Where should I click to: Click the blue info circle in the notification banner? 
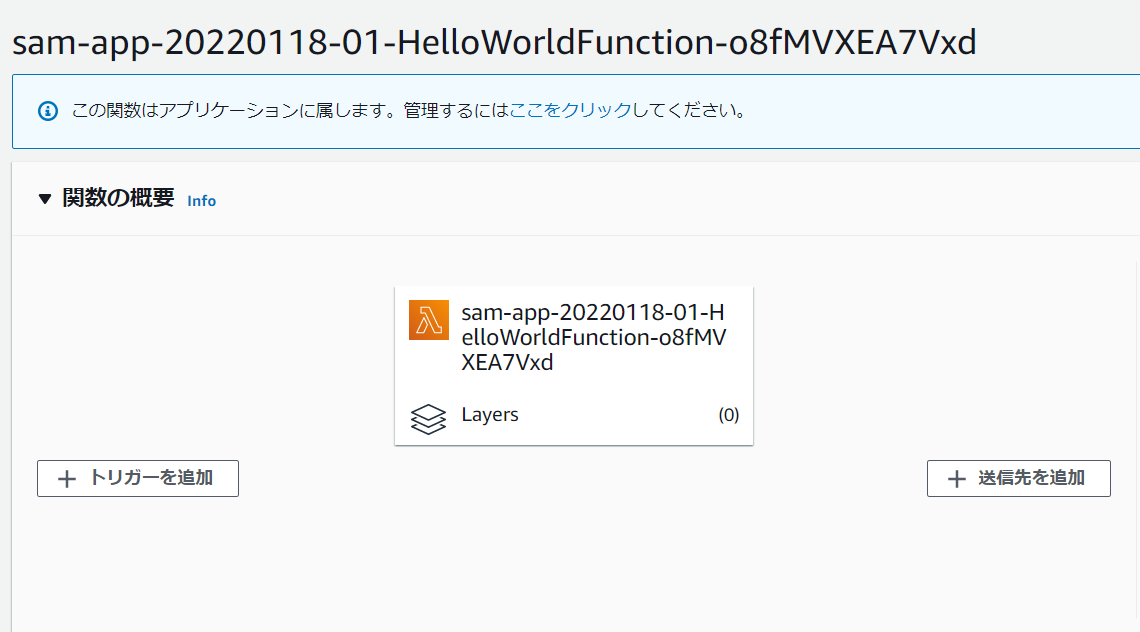click(49, 111)
